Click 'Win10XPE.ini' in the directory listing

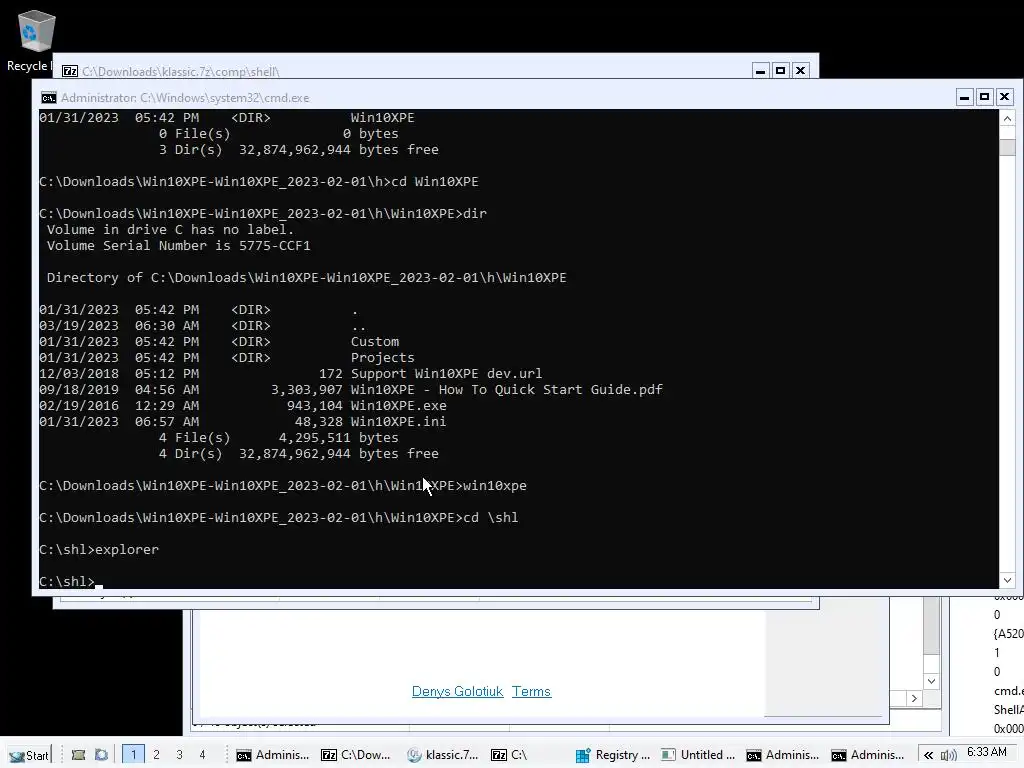[x=398, y=422]
